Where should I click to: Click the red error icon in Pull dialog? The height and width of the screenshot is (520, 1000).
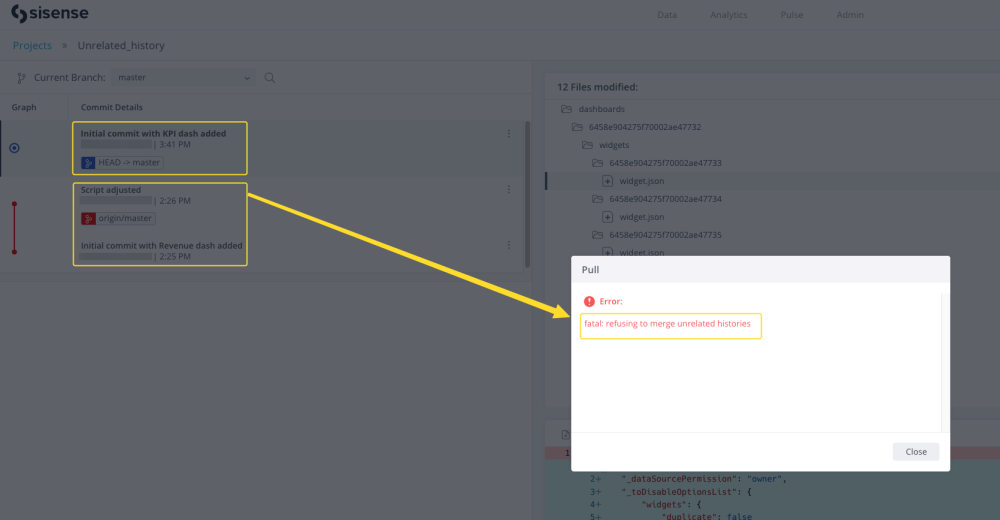(x=589, y=301)
